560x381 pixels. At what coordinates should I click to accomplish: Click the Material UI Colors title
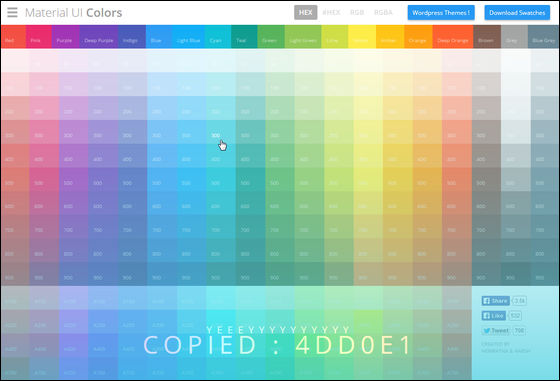point(73,12)
